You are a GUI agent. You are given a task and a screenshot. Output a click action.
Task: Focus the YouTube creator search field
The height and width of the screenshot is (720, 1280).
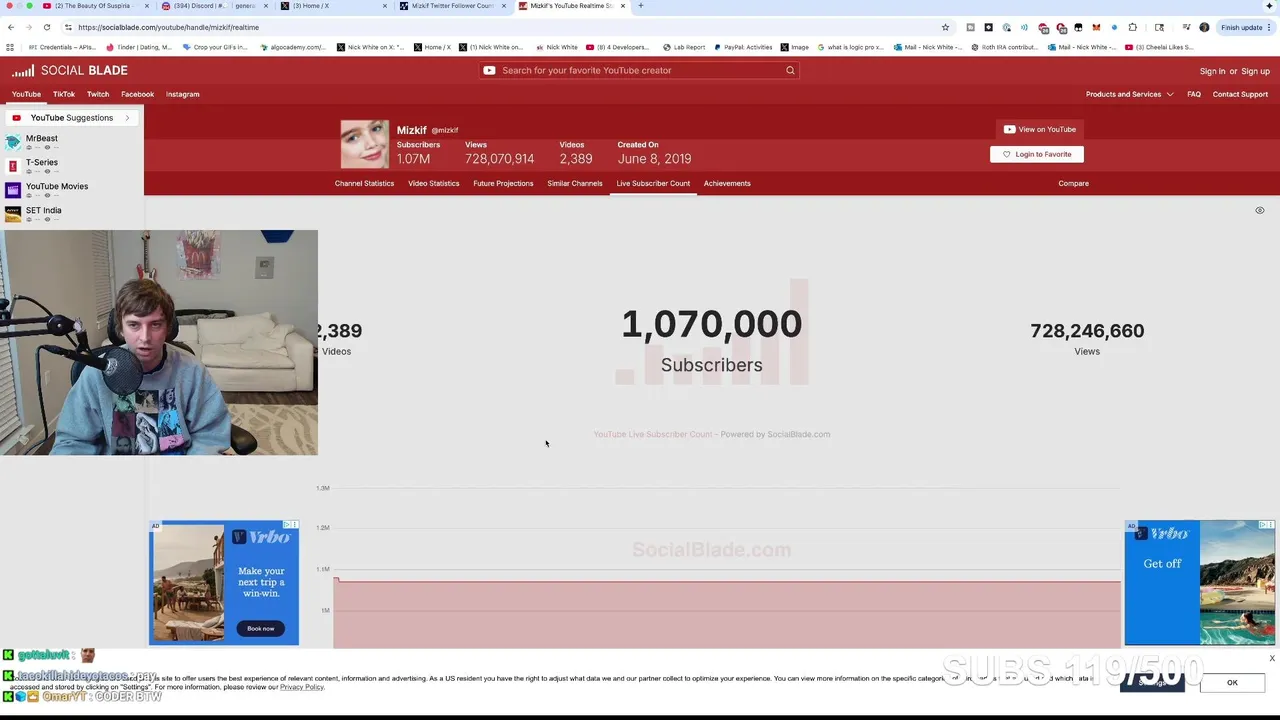click(639, 70)
